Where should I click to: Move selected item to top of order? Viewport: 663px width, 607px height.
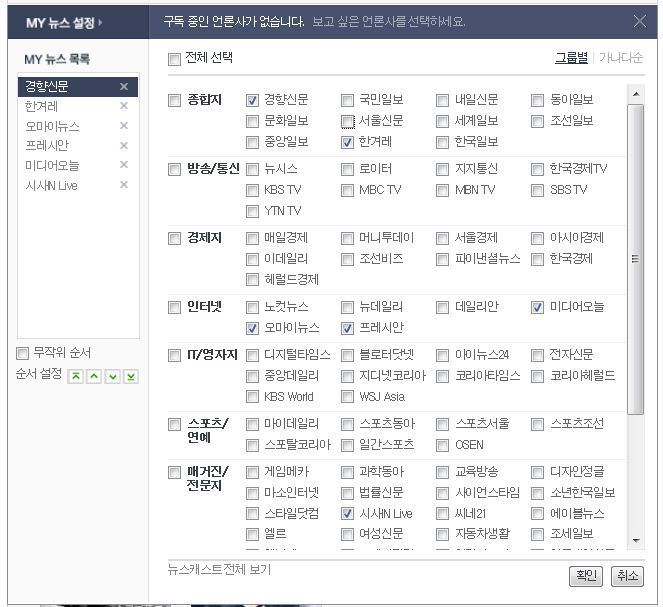(75, 376)
